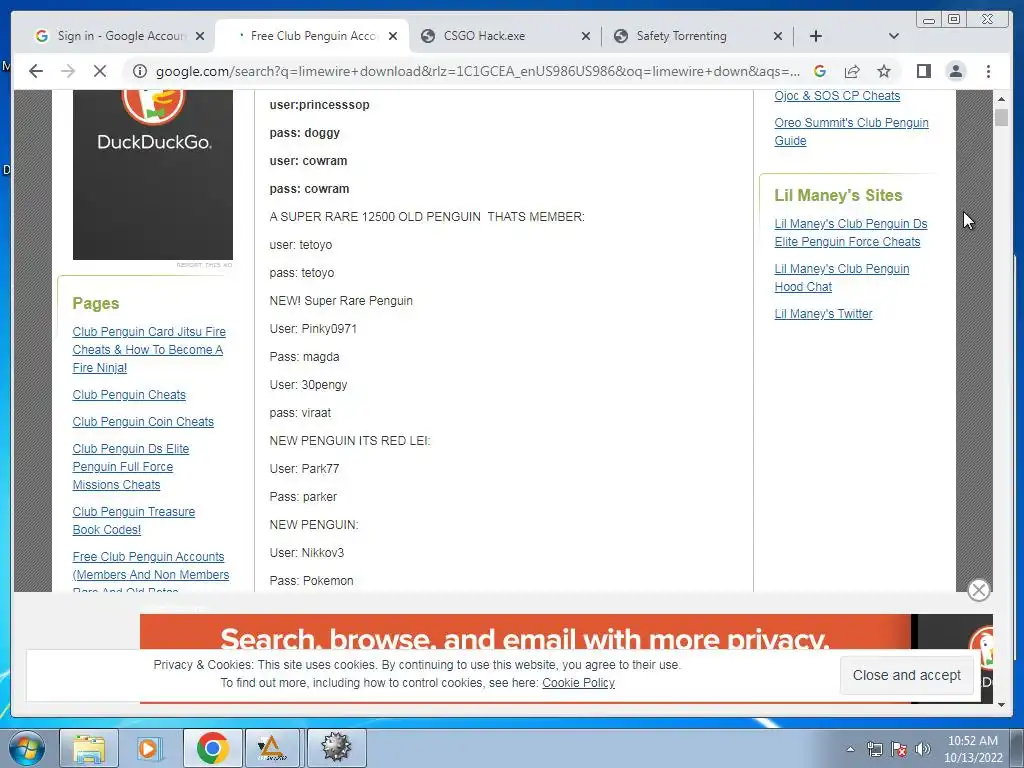Open the Cookie Policy link
The image size is (1024, 768).
click(579, 682)
